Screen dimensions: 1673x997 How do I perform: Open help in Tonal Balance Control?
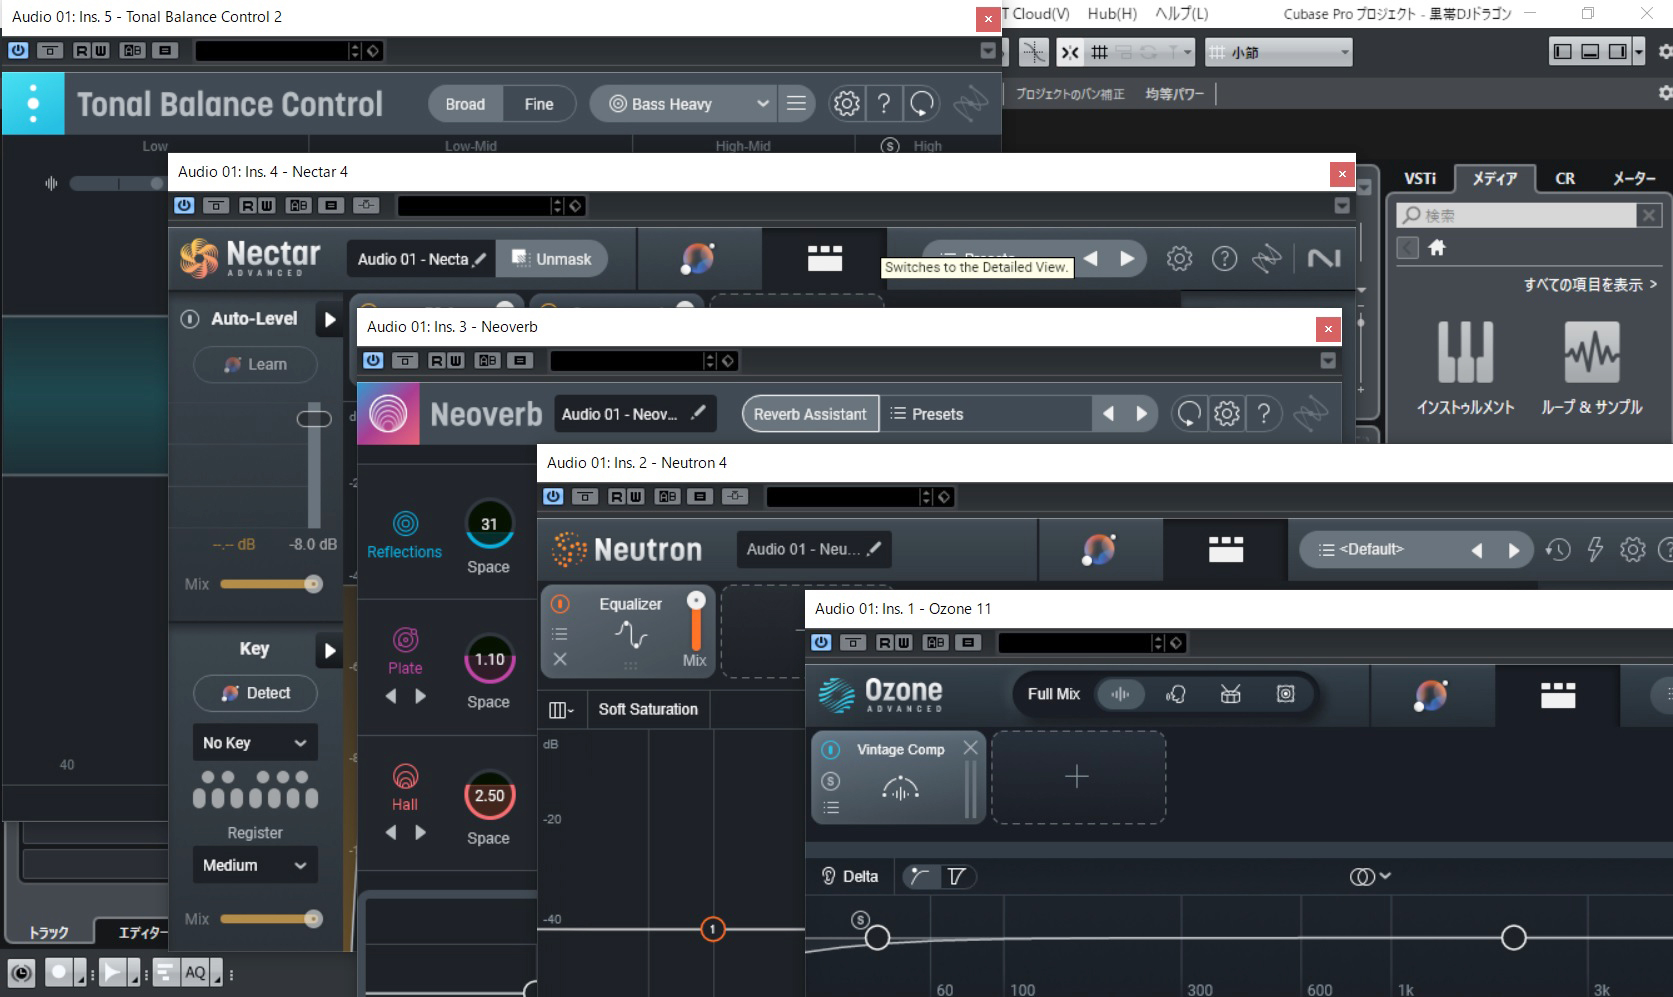coord(884,103)
